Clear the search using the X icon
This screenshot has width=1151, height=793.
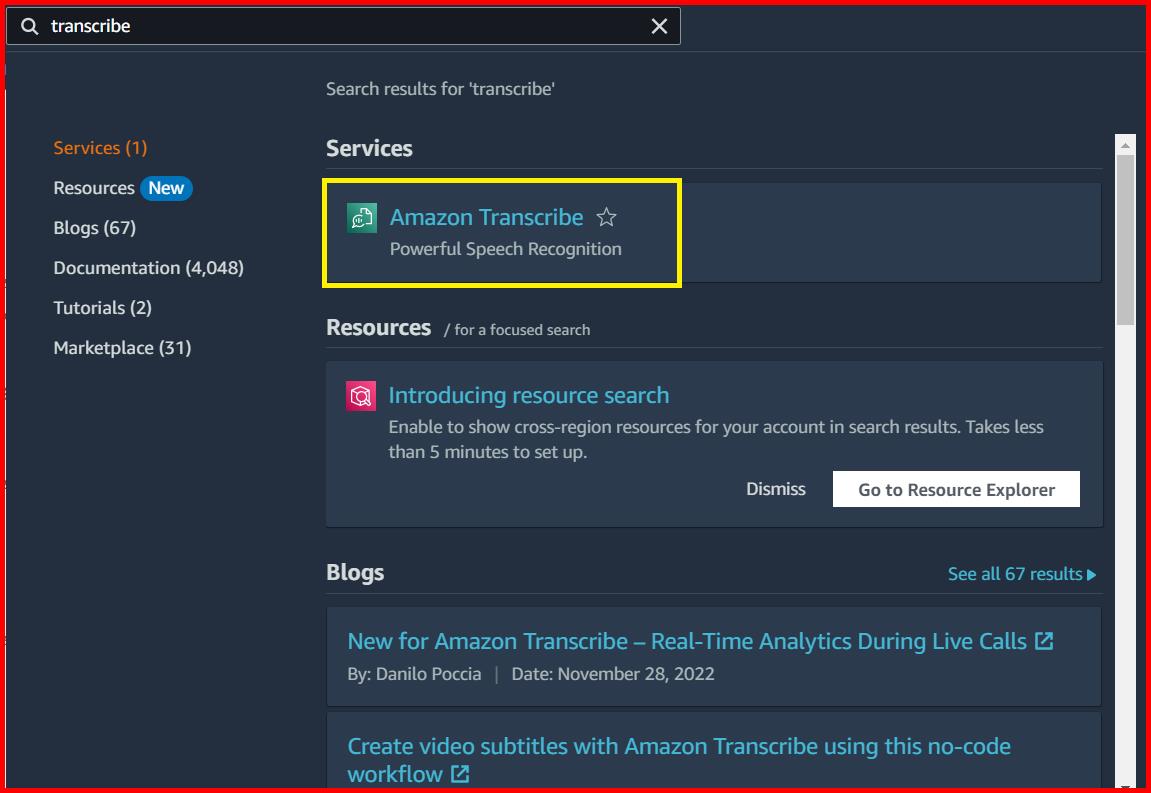pyautogui.click(x=658, y=26)
